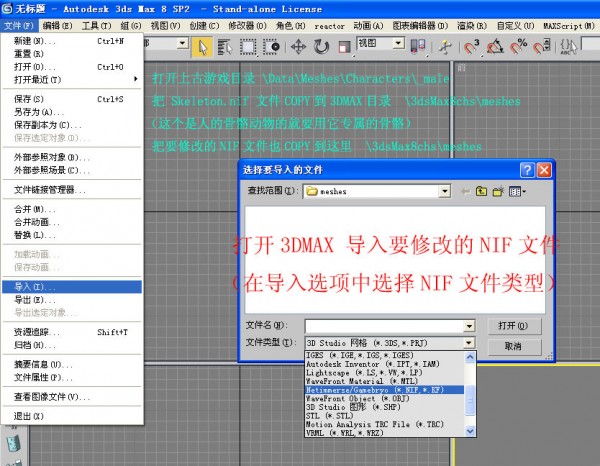
Task: Open the MAXScript(M) menu
Action: point(569,26)
